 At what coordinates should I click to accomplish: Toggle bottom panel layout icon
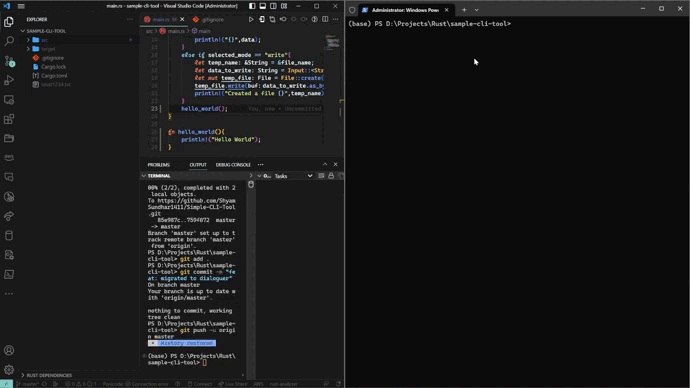263,6
